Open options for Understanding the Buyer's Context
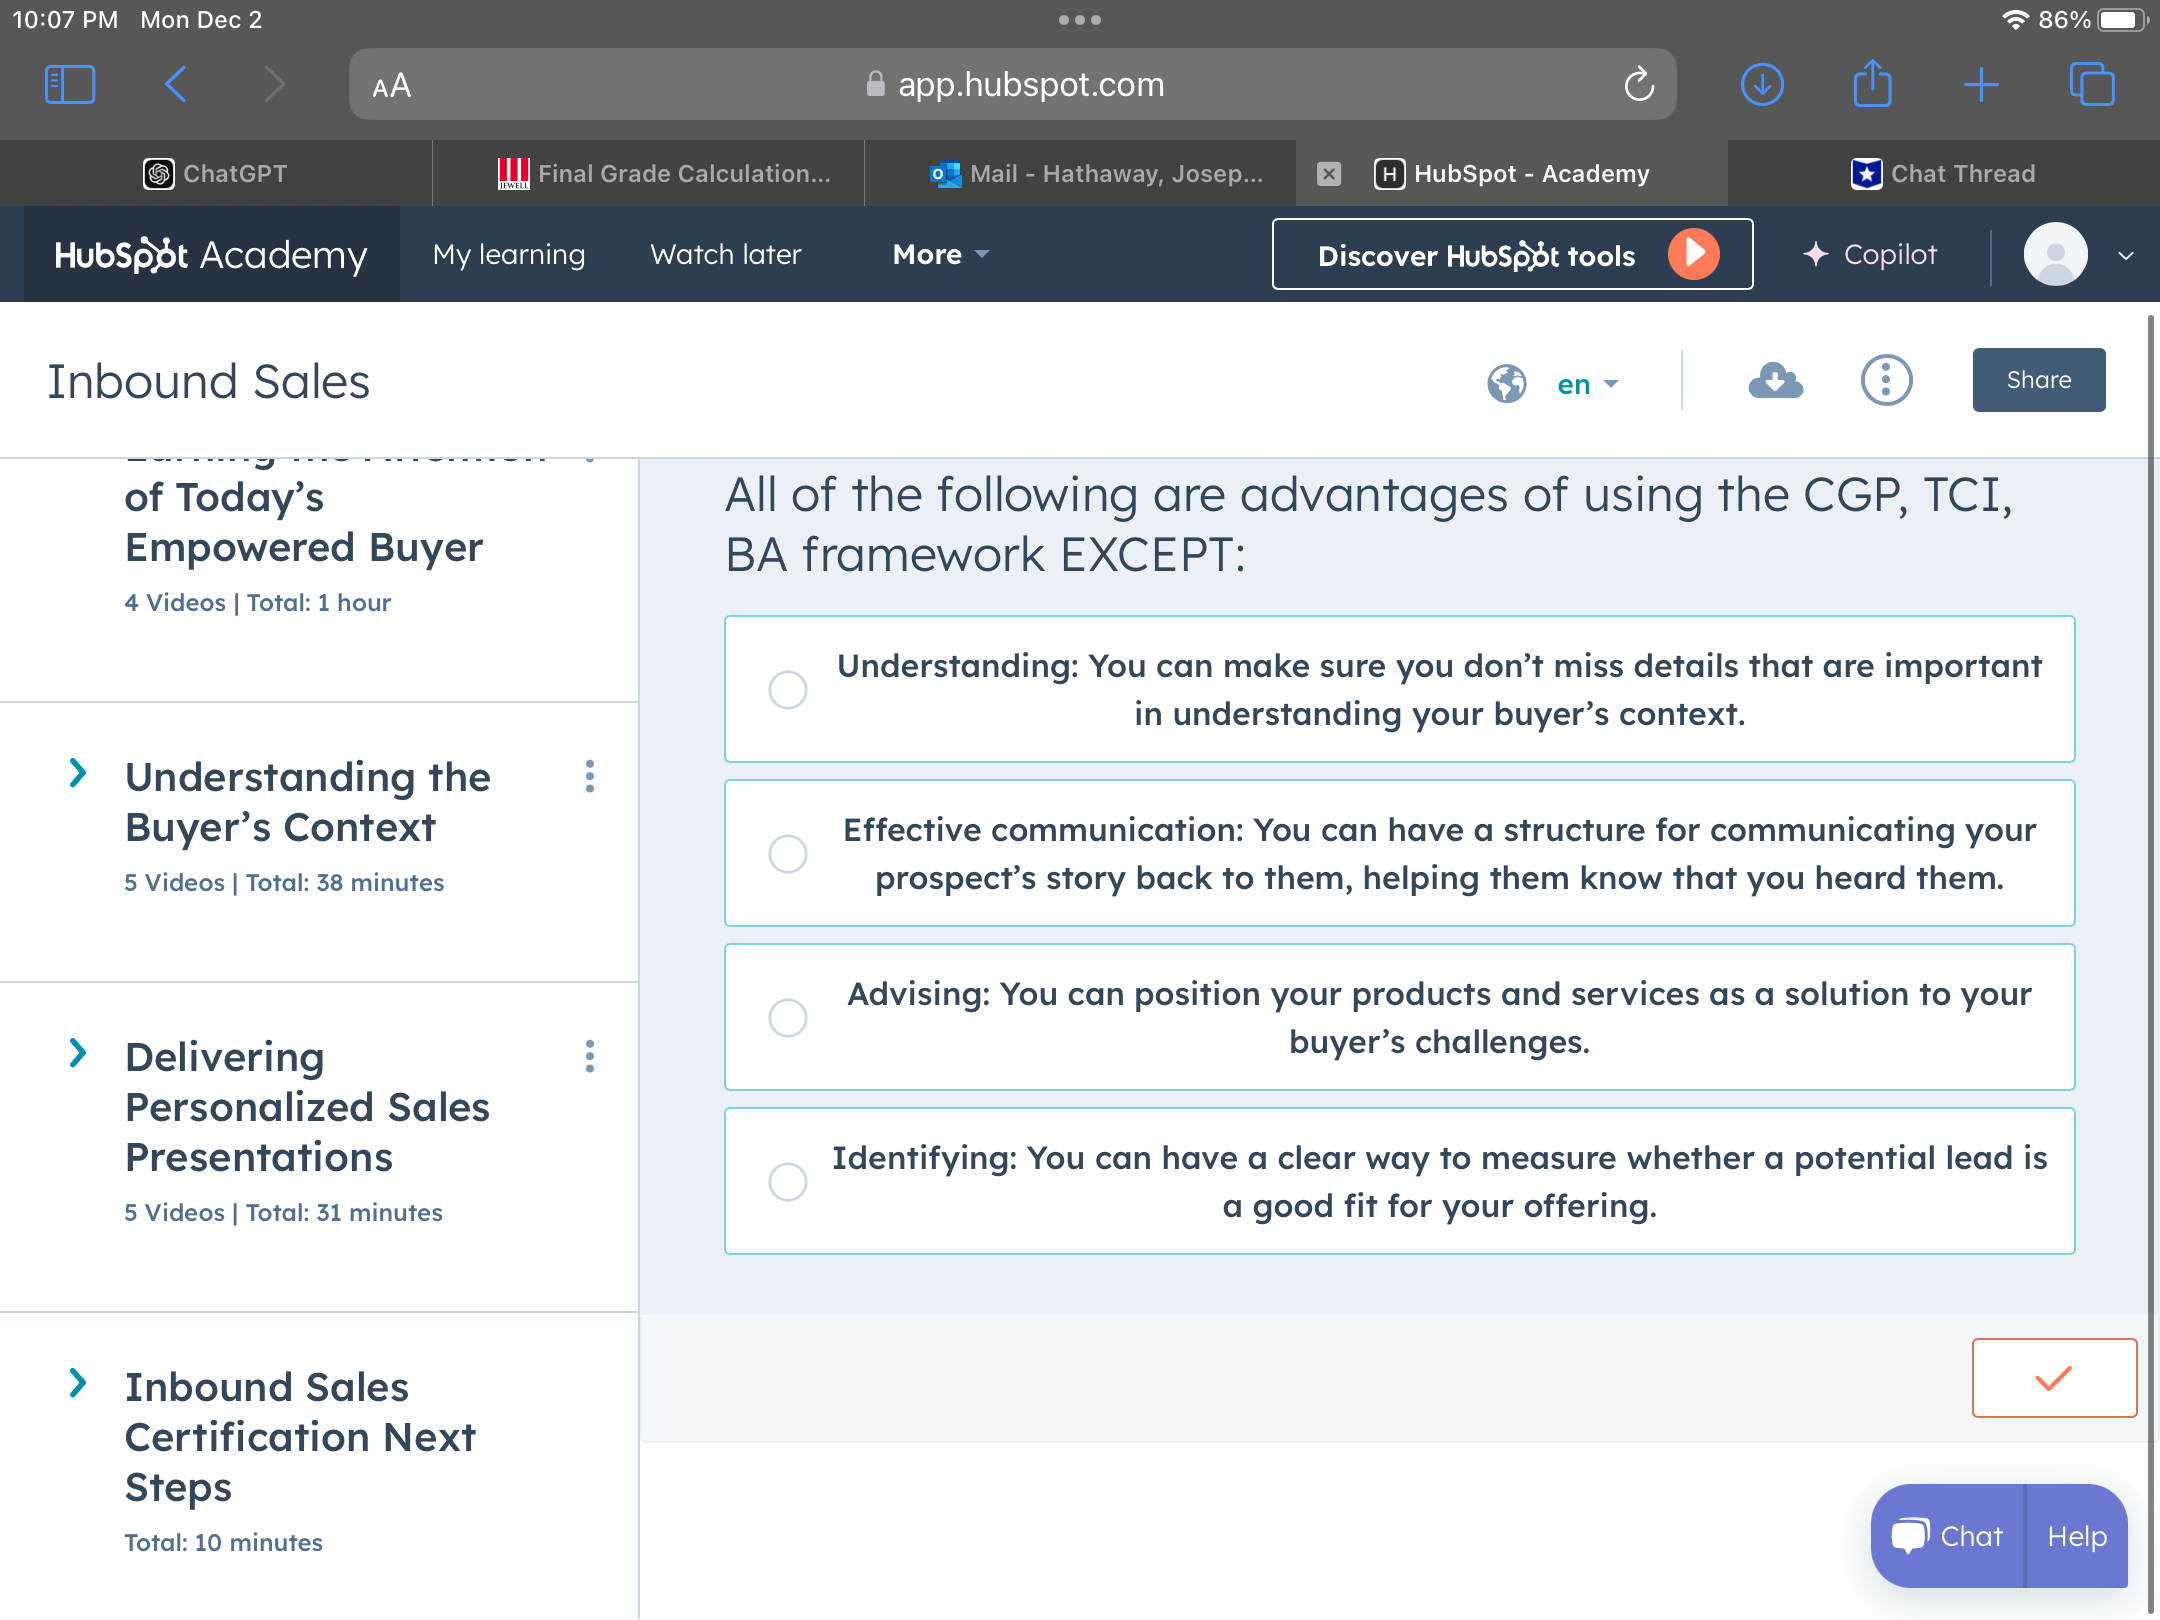This screenshot has height=1620, width=2160. [590, 777]
